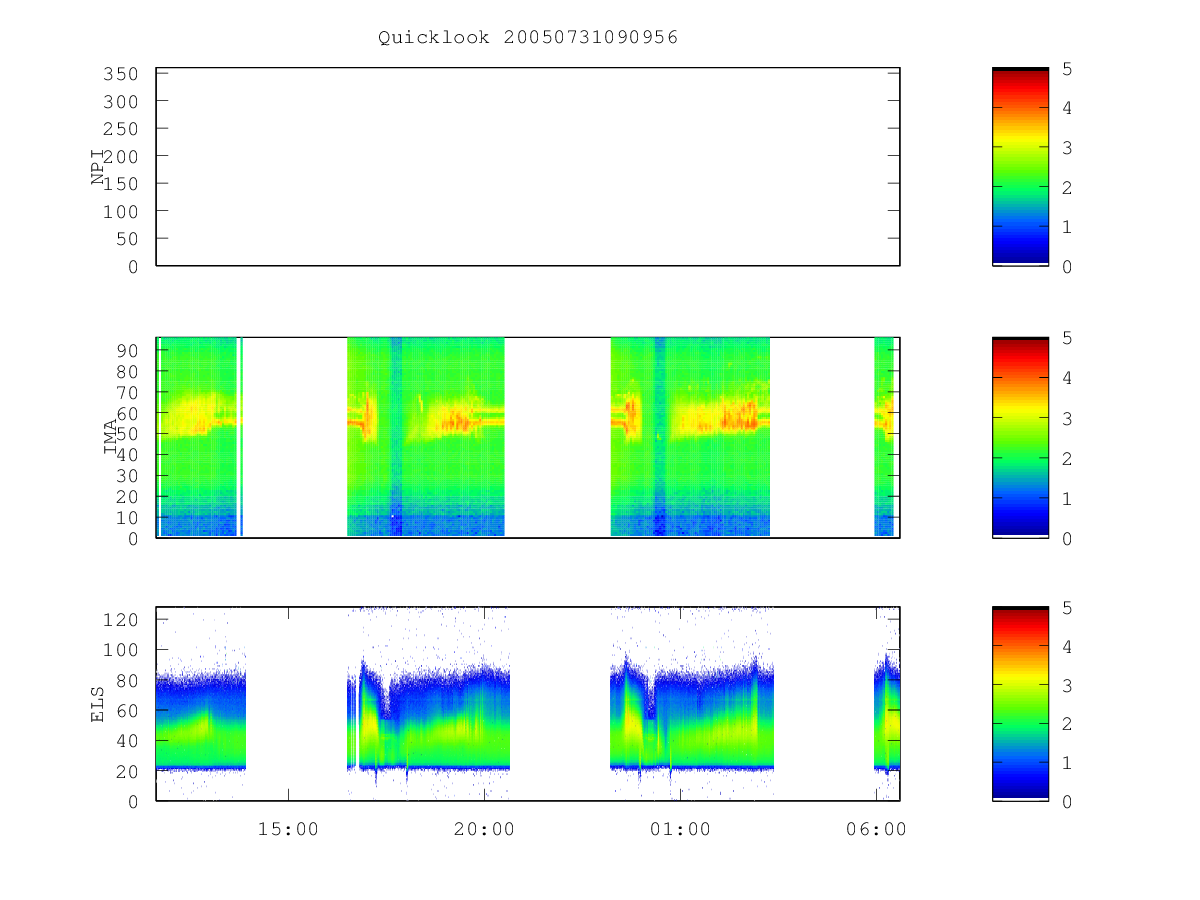1200x900 pixels.
Task: Click the 20:00 time axis label
Action: [x=484, y=829]
